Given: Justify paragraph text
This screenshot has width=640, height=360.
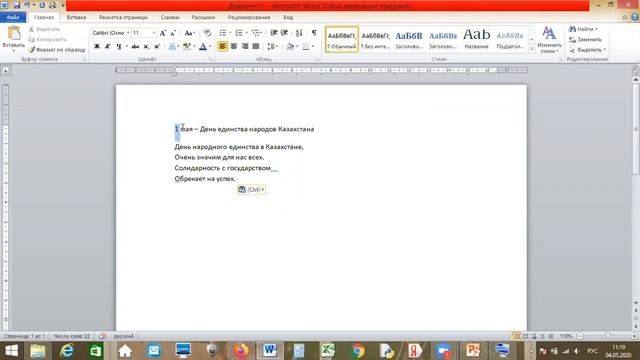Looking at the screenshot, I should click(256, 47).
